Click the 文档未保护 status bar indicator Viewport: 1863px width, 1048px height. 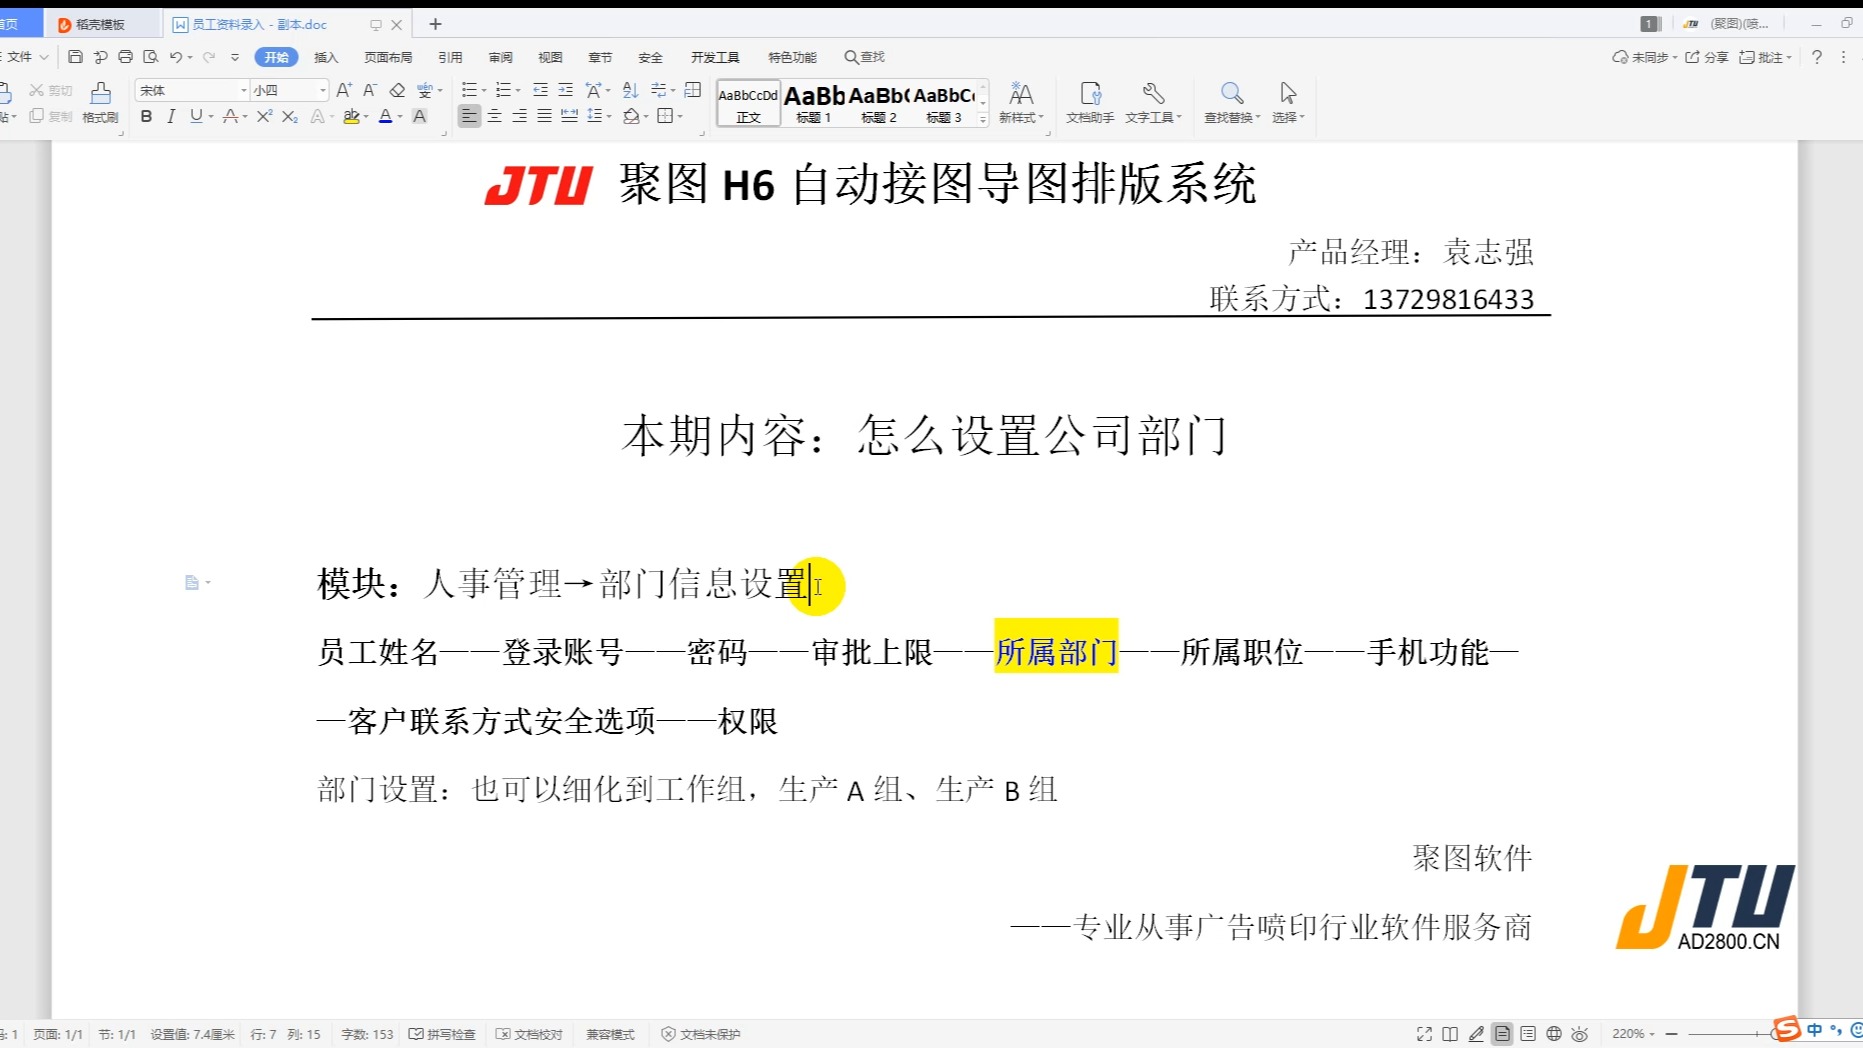[x=701, y=1034]
